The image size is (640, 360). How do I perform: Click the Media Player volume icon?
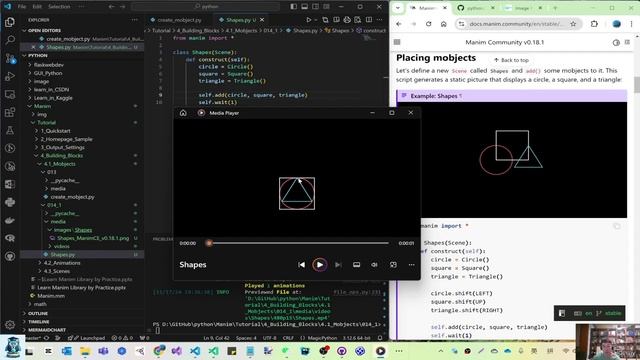[x=374, y=264]
